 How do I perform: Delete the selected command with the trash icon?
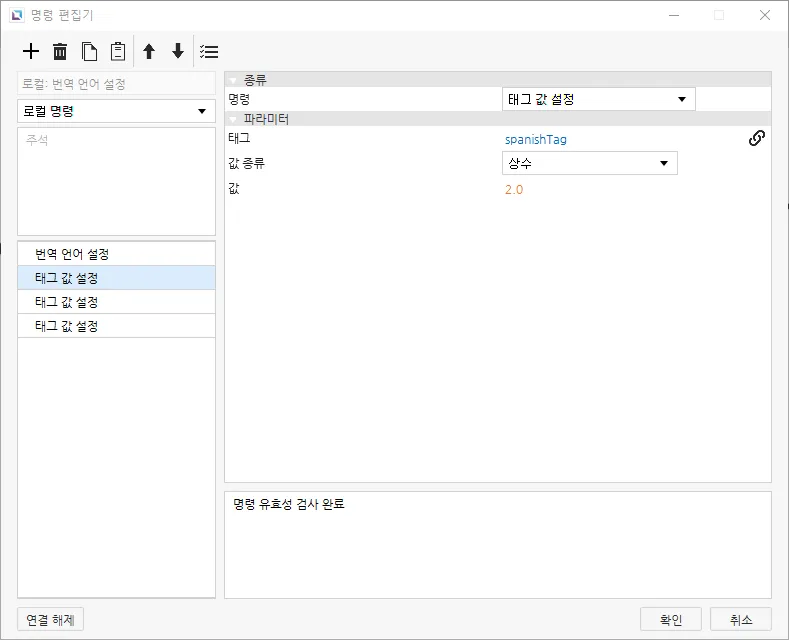click(60, 51)
